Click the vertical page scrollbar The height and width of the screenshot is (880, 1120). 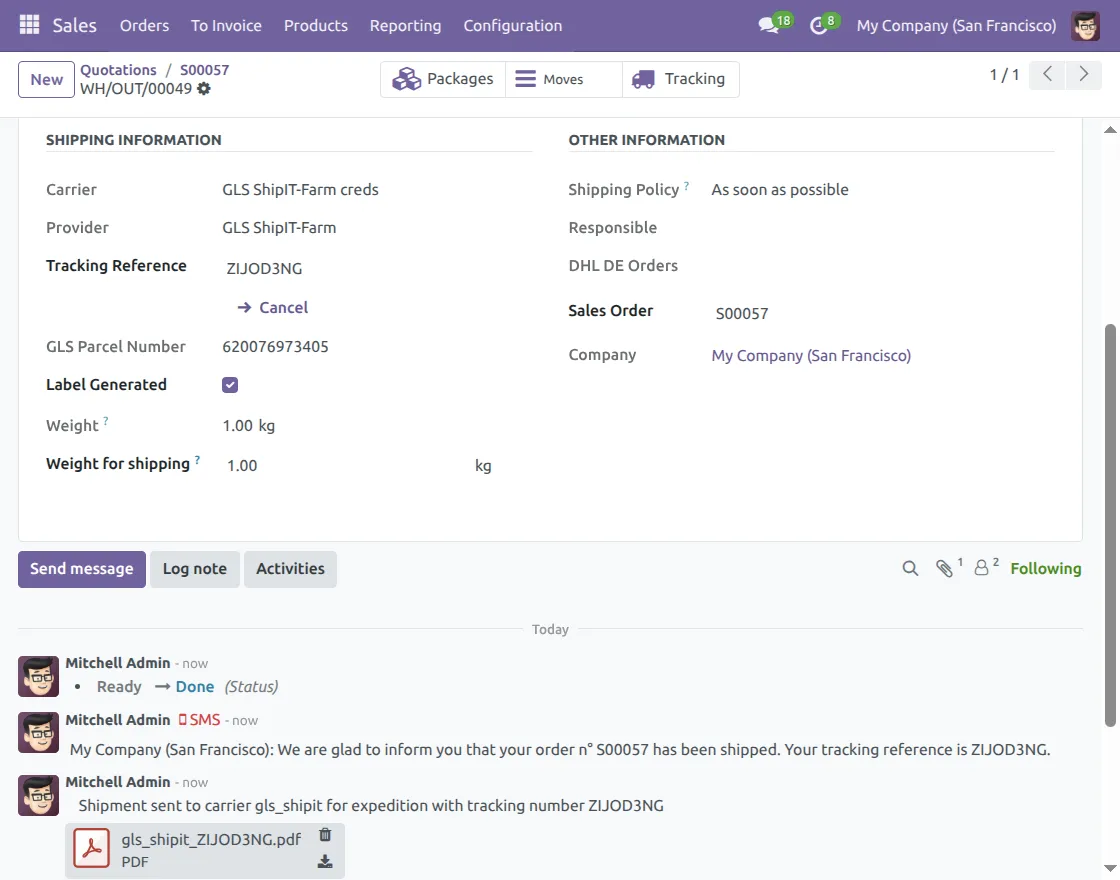click(x=1109, y=525)
